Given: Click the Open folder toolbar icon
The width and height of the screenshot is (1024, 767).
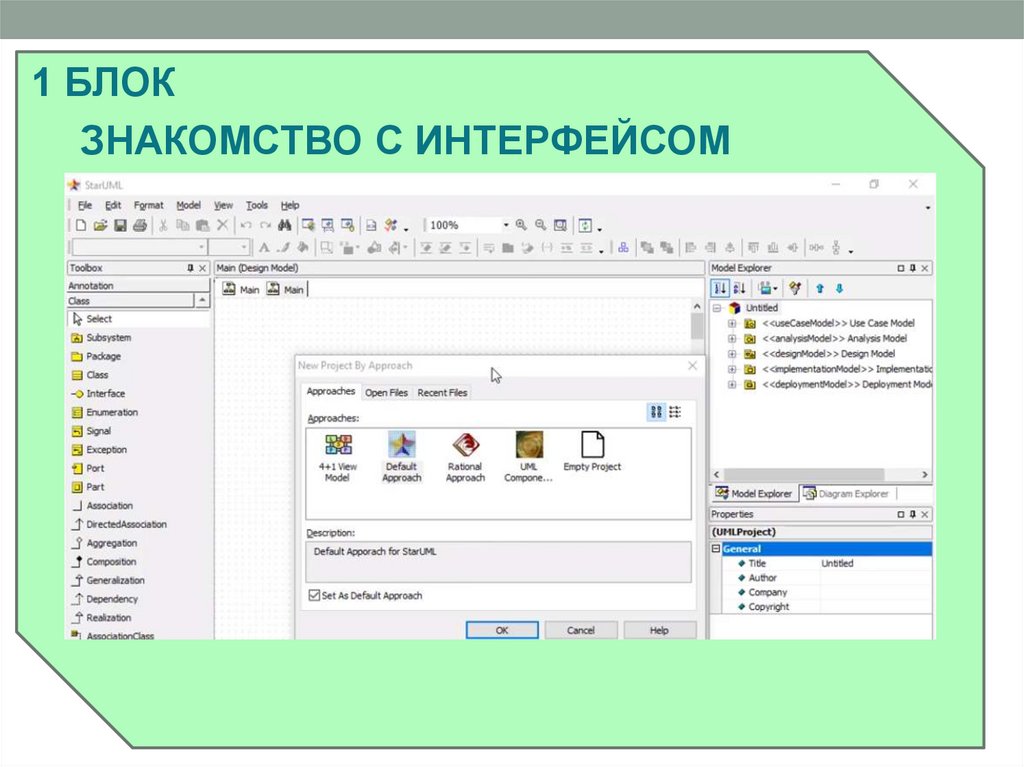Looking at the screenshot, I should tap(100, 225).
